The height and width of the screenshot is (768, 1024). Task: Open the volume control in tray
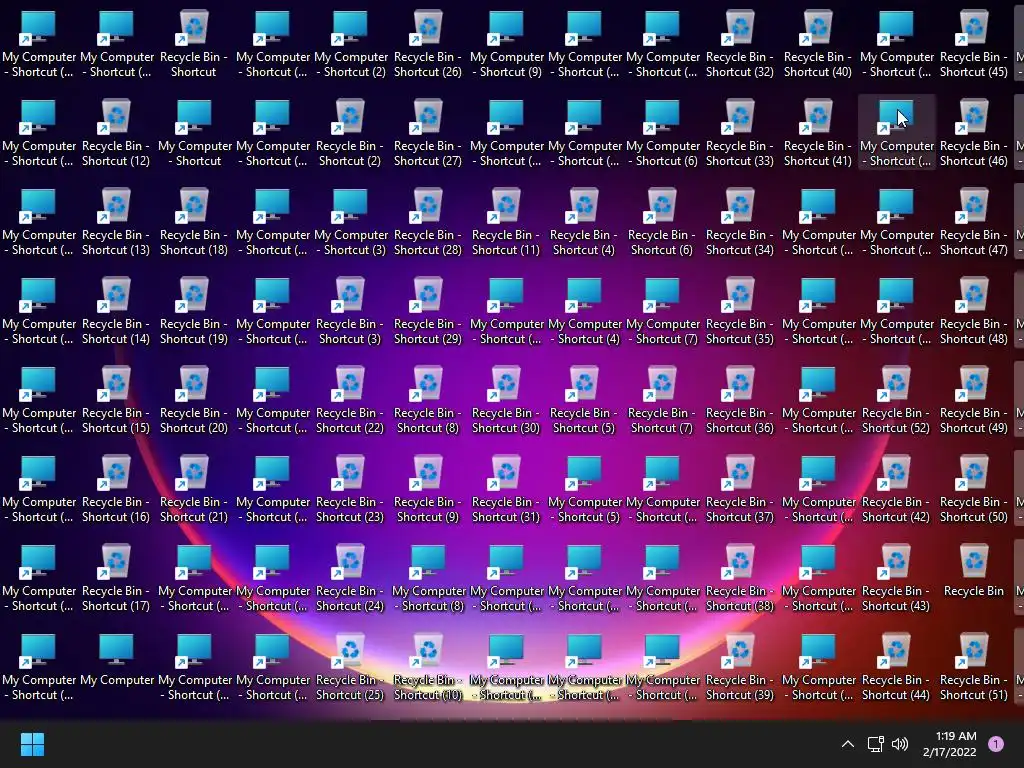pyautogui.click(x=900, y=744)
